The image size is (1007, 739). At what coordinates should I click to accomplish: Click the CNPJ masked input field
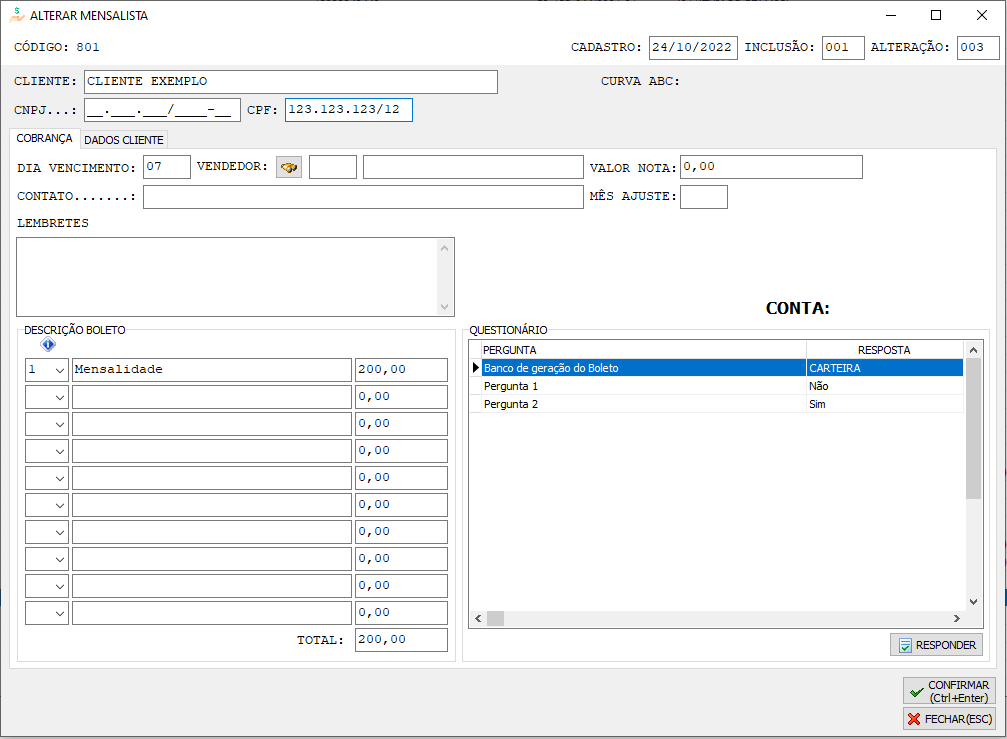pos(162,110)
